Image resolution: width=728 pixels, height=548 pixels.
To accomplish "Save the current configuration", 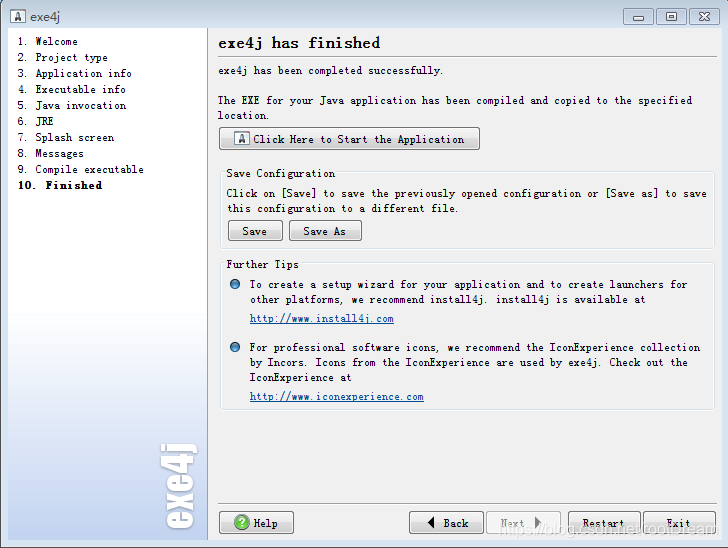I will coord(255,231).
